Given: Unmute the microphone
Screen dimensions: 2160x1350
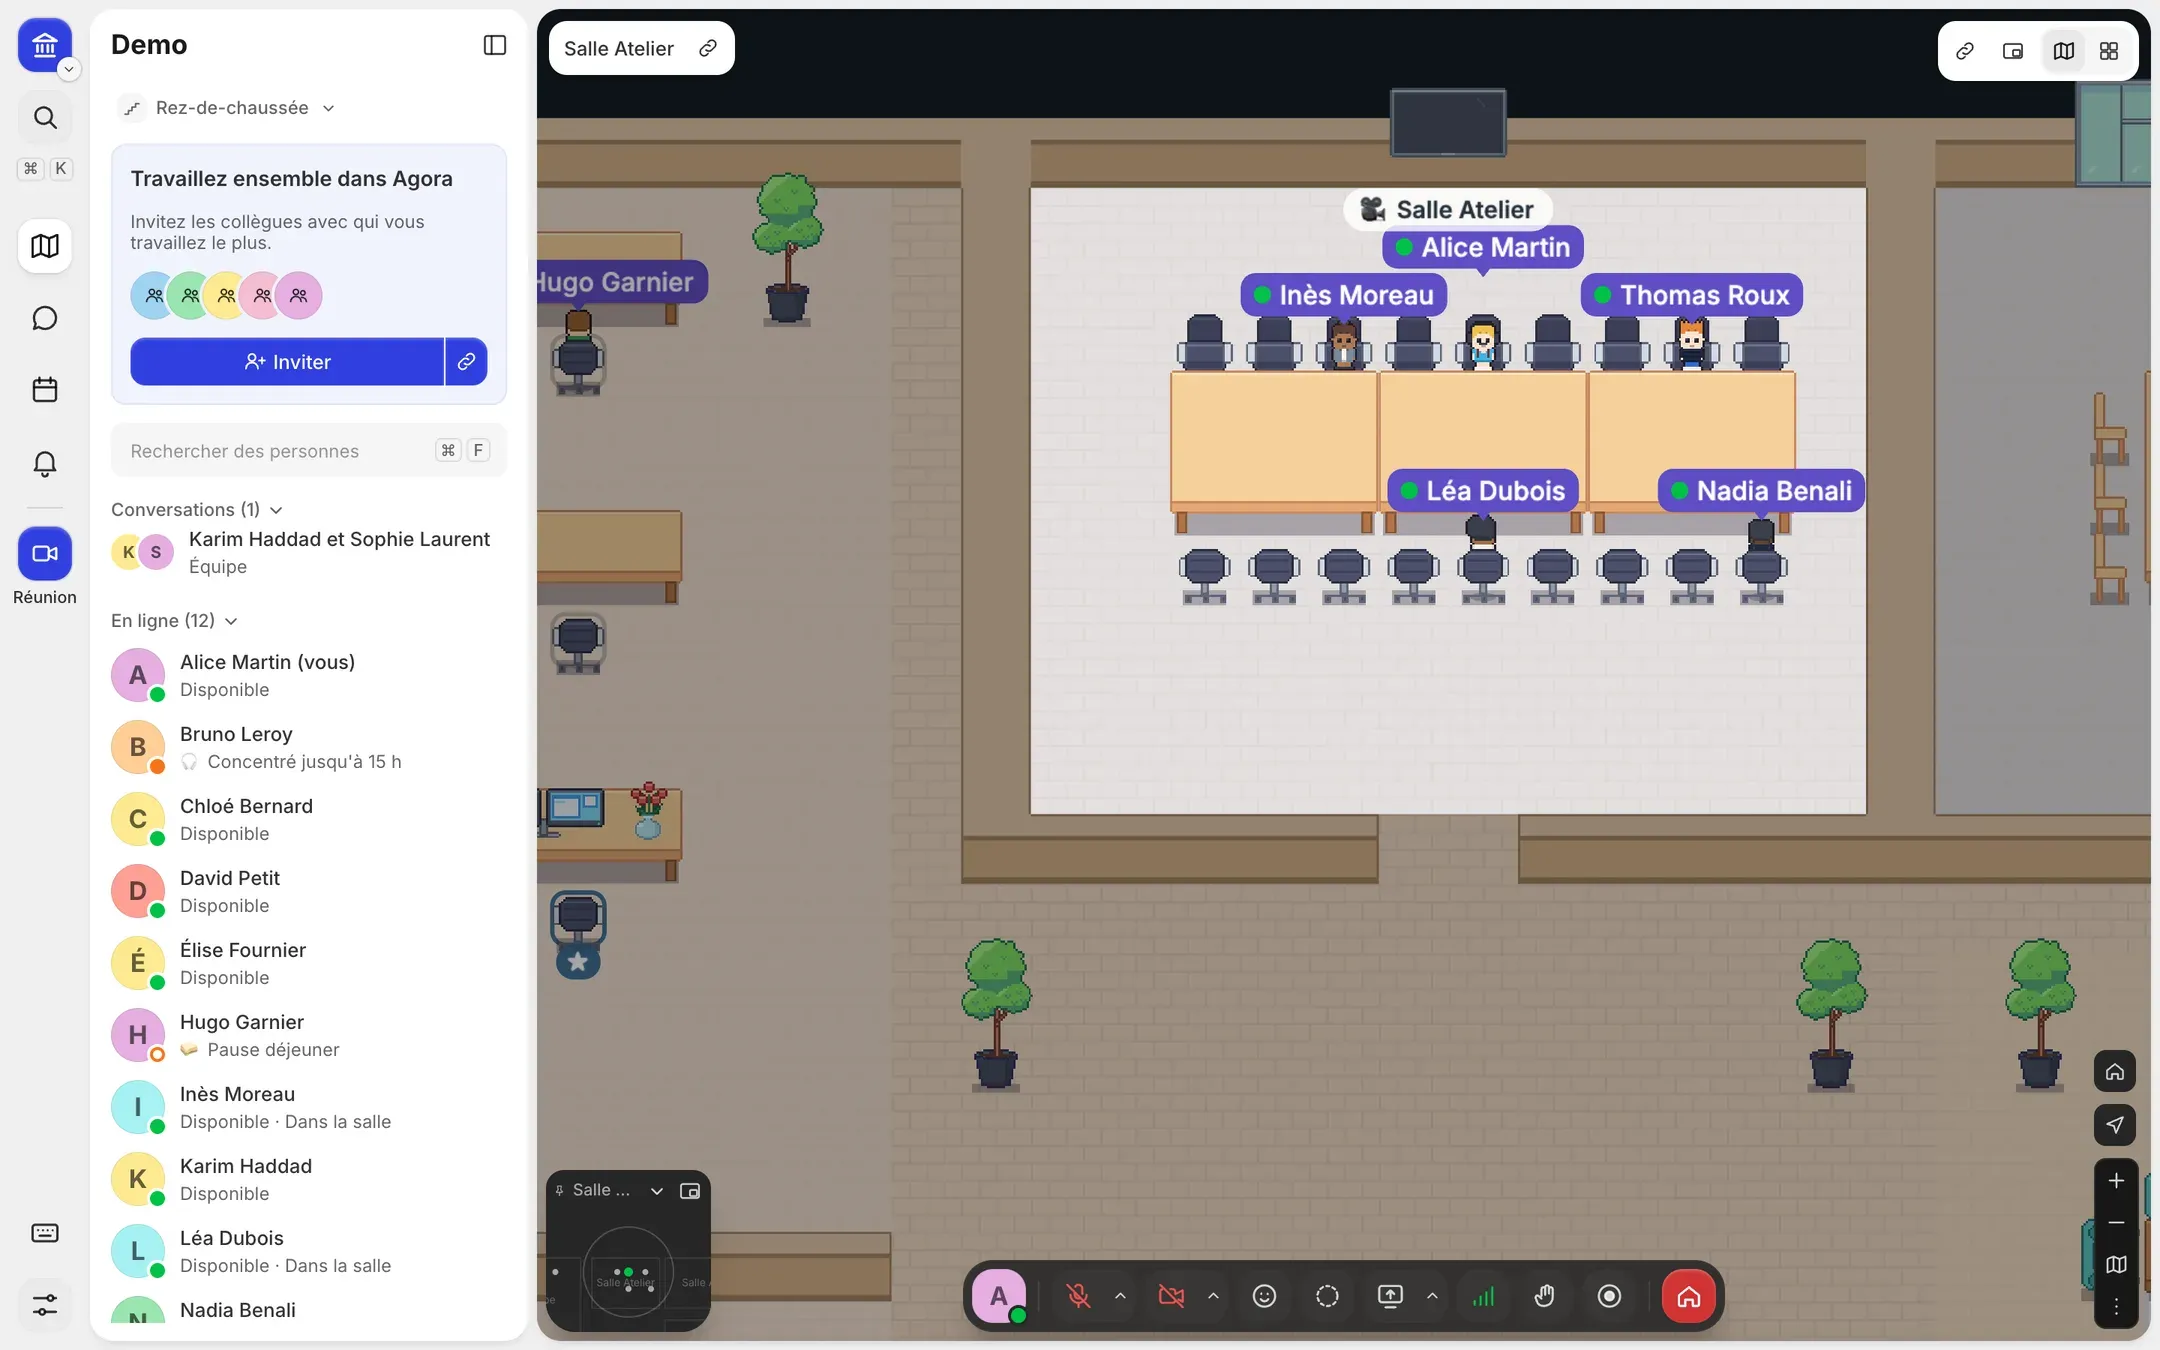Looking at the screenshot, I should click(1078, 1296).
